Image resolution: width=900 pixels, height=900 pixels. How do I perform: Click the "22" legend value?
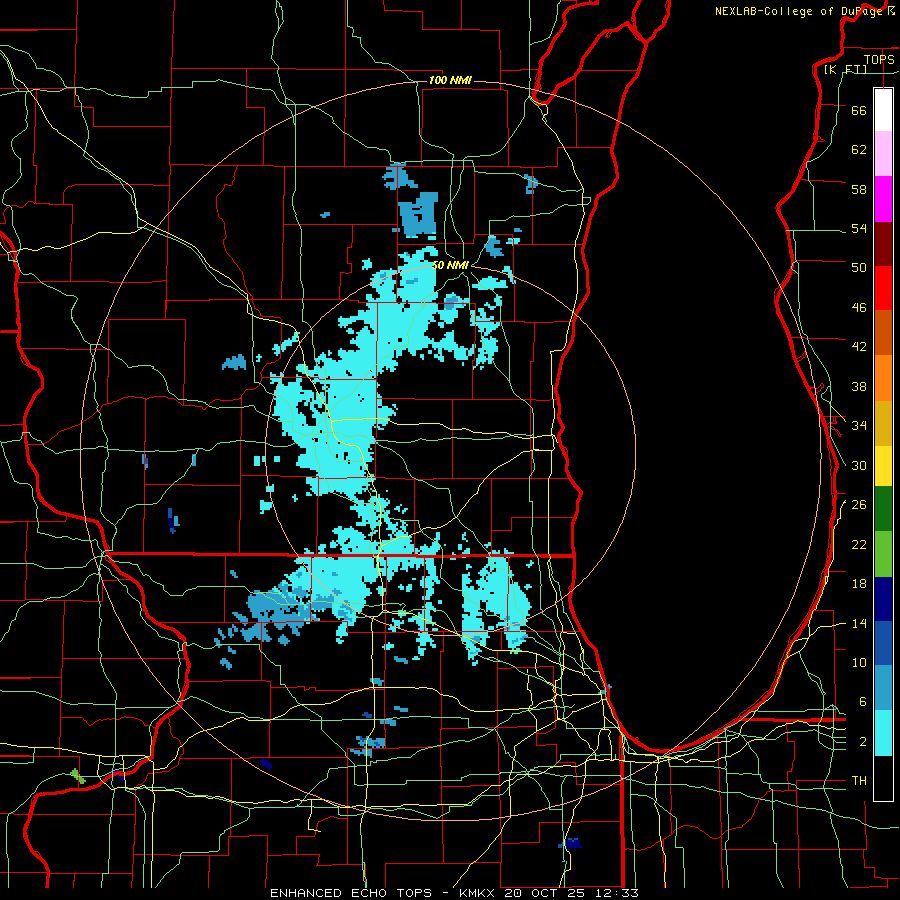tap(859, 544)
